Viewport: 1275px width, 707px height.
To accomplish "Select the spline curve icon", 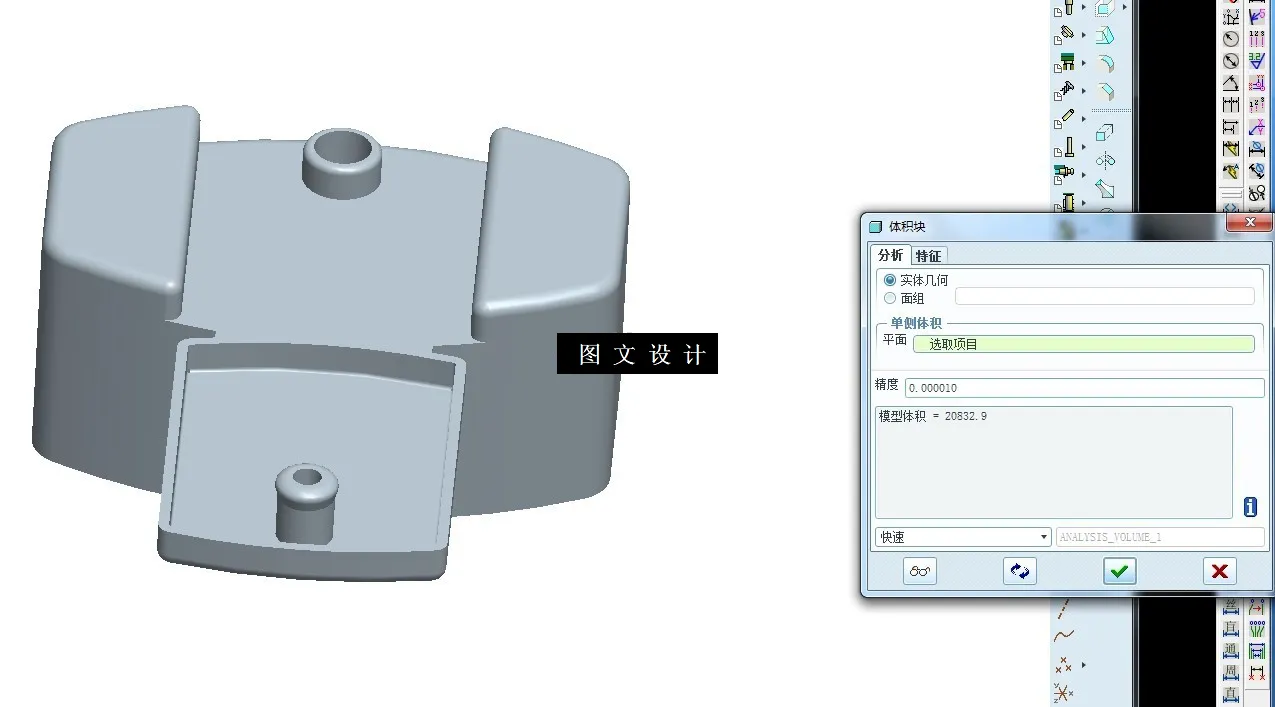I will click(1064, 635).
